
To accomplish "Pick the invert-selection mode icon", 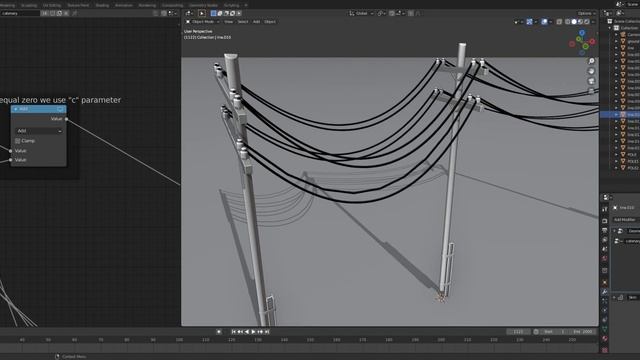I will 233,13.
